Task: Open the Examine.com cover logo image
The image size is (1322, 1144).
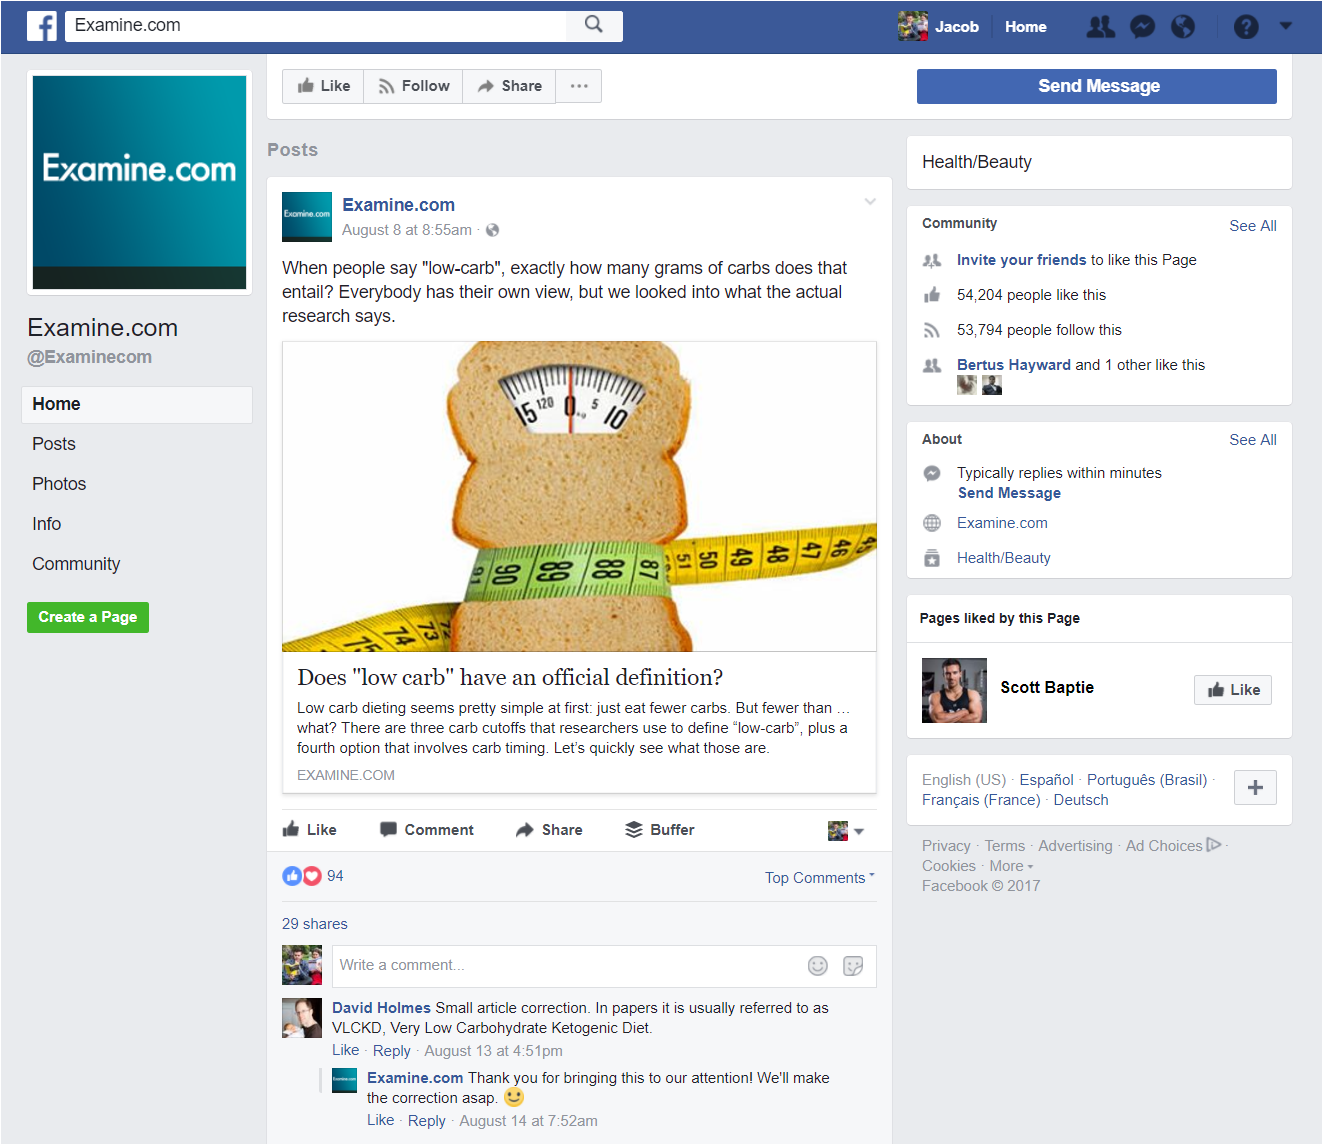Action: tap(139, 182)
